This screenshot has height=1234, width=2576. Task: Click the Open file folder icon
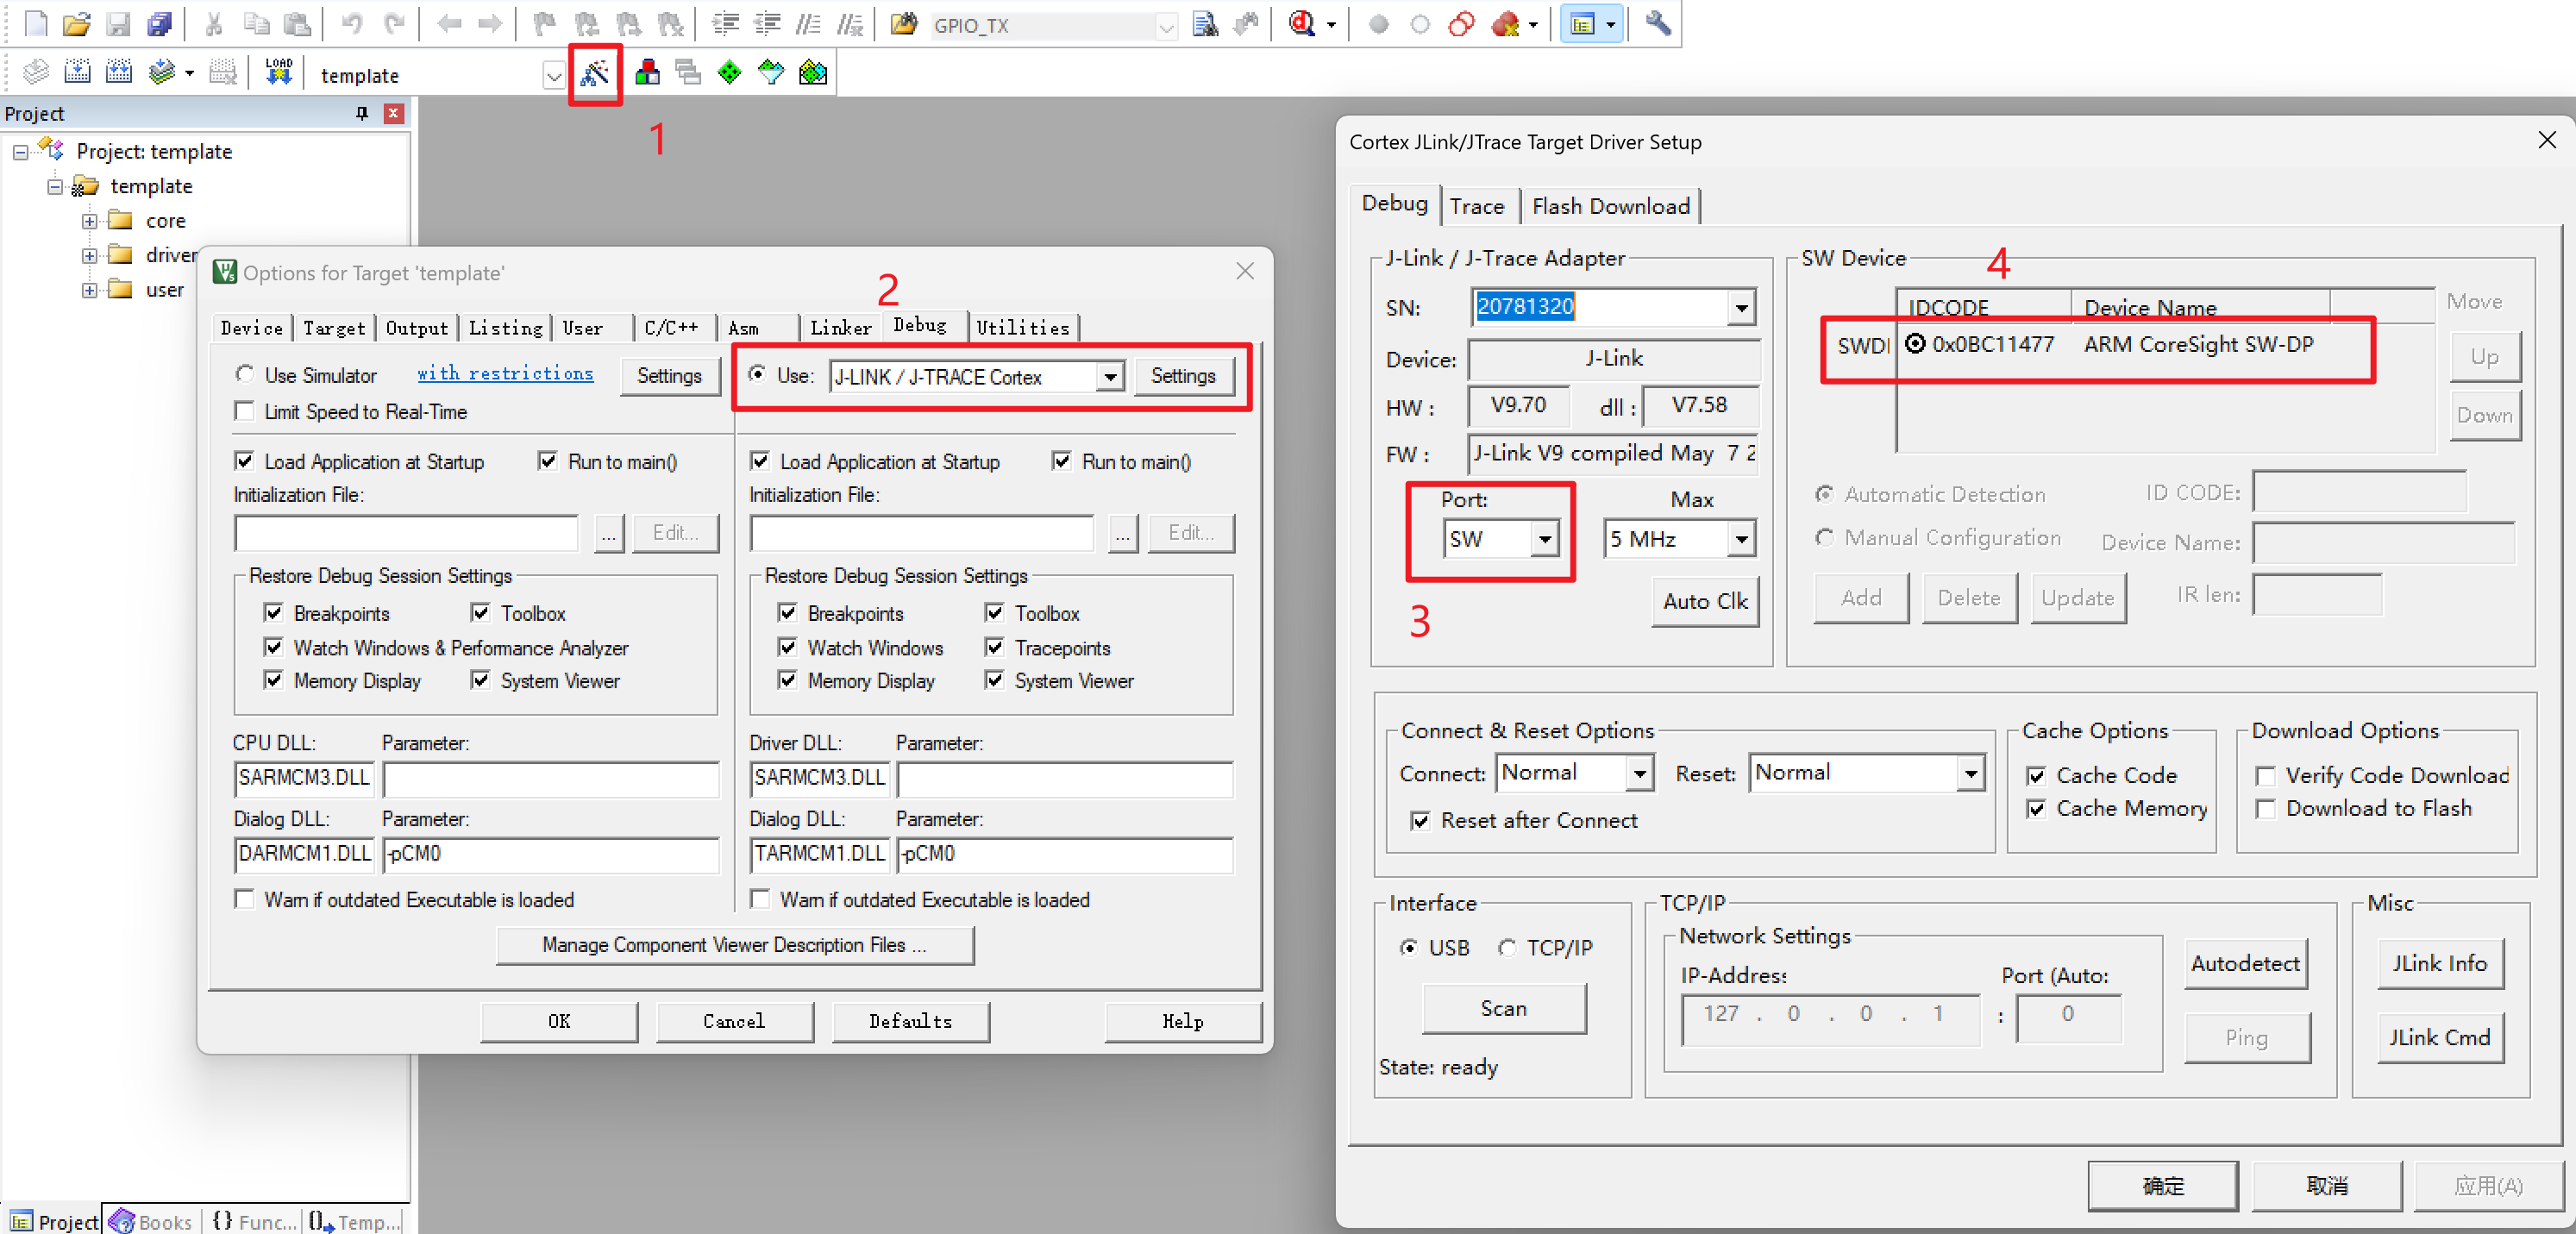[77, 24]
